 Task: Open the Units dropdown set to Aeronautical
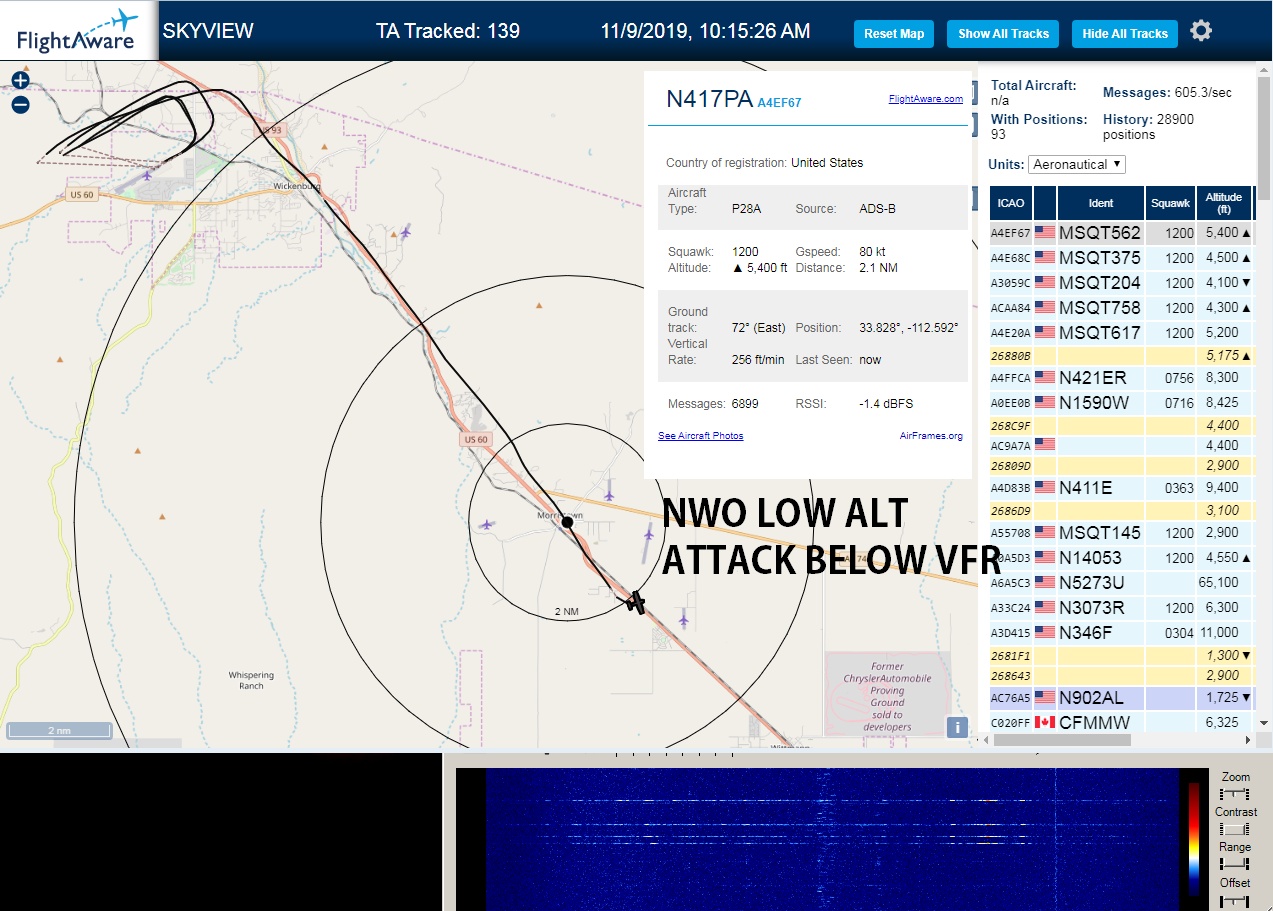pyautogui.click(x=1077, y=164)
